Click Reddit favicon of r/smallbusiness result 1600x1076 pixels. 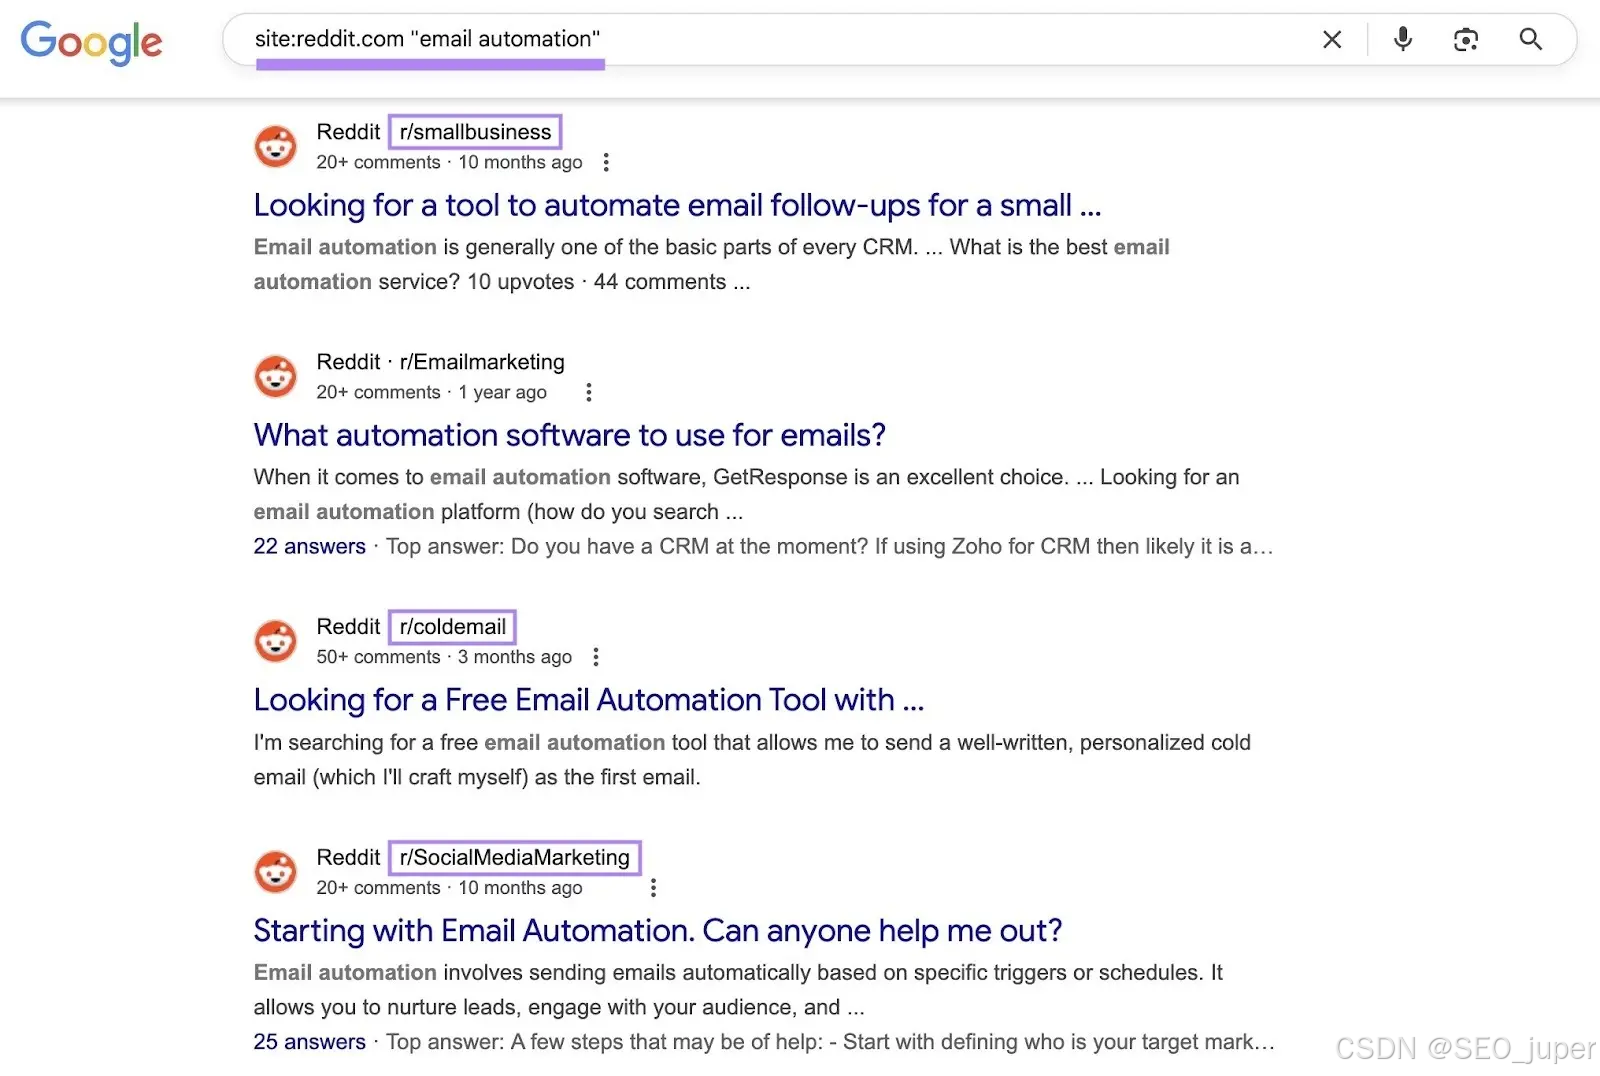[x=276, y=146]
